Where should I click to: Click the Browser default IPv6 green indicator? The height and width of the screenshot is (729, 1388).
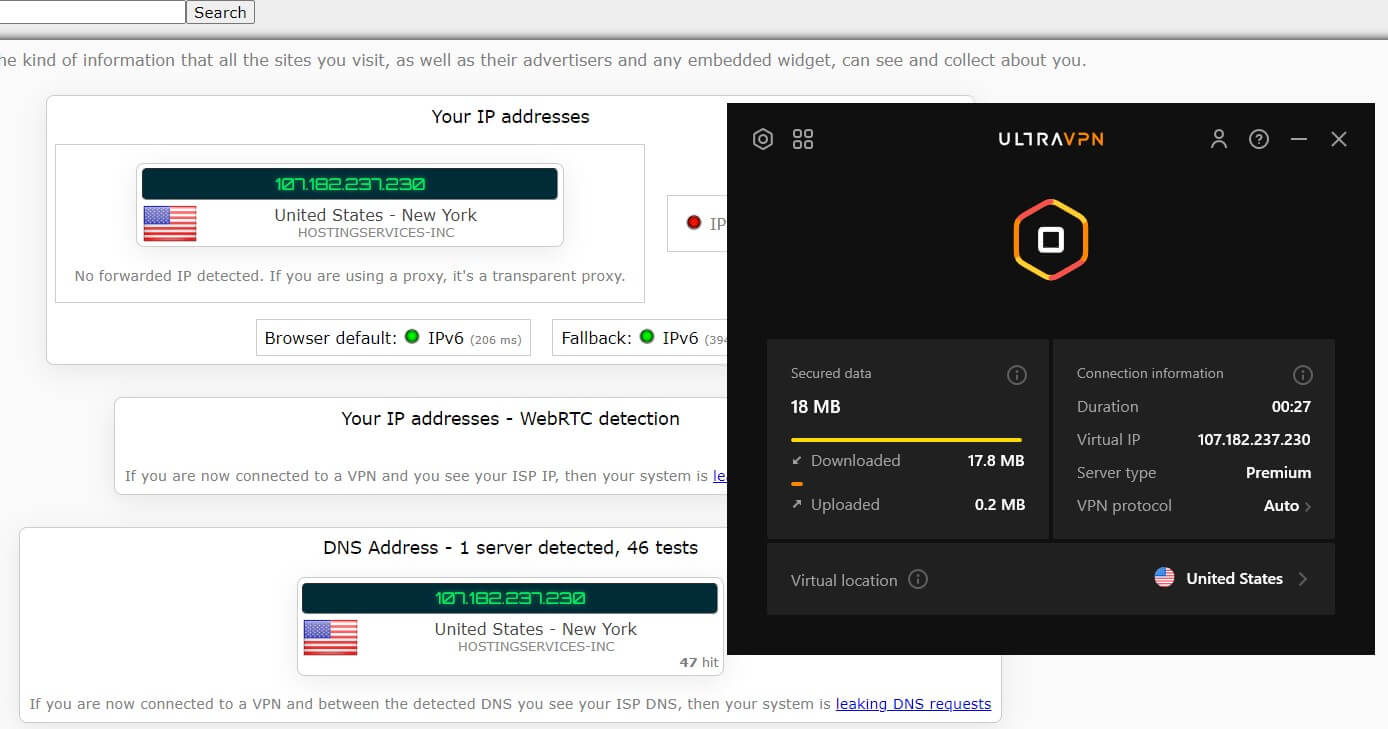click(411, 337)
